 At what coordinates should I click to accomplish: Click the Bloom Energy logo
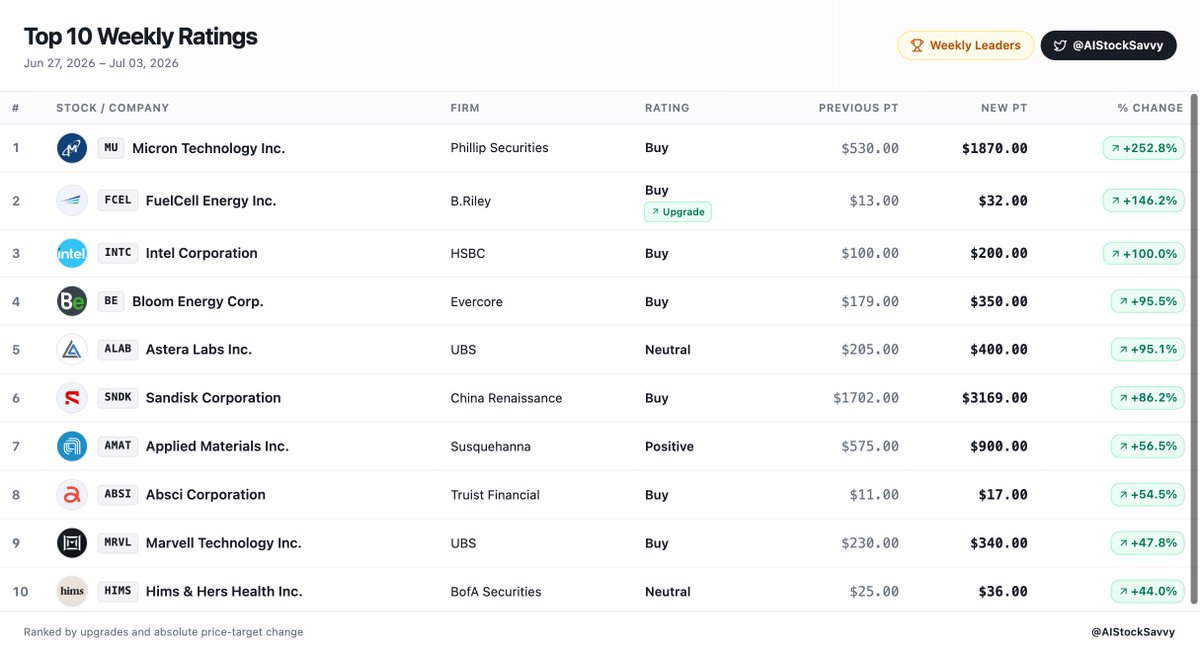(x=72, y=301)
